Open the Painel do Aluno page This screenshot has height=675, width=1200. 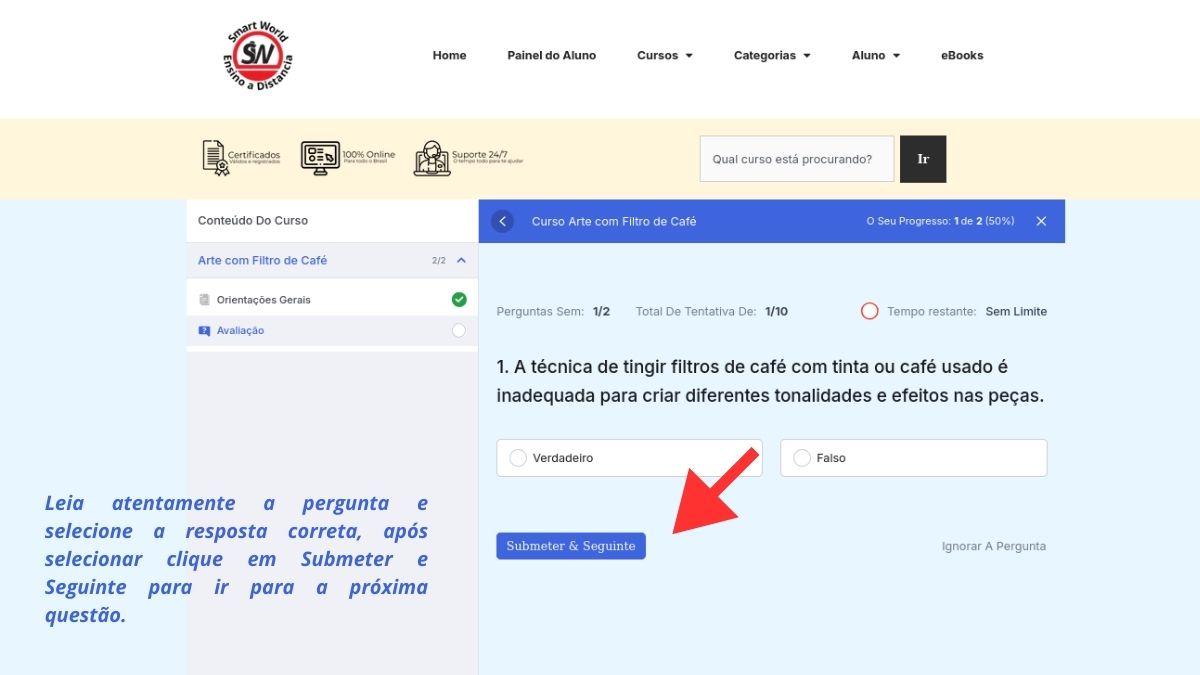click(x=551, y=56)
